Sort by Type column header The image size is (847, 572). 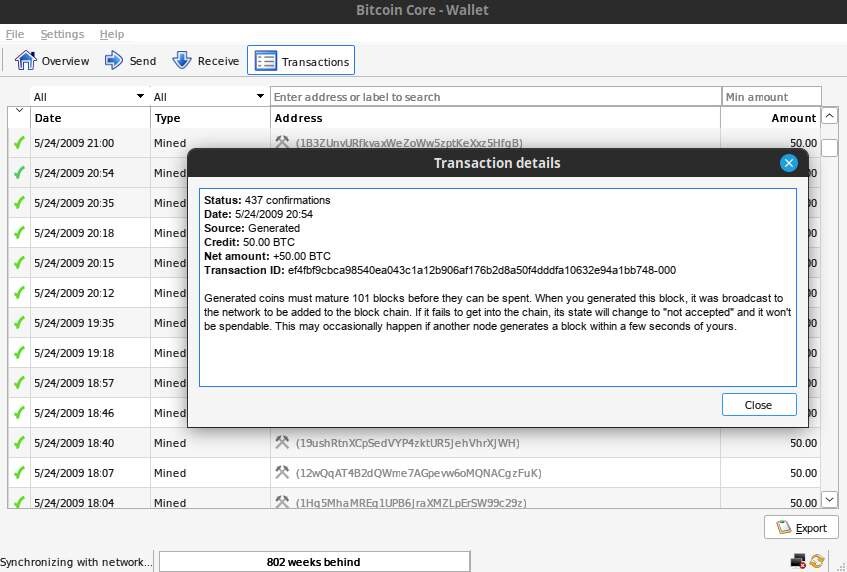[210, 118]
